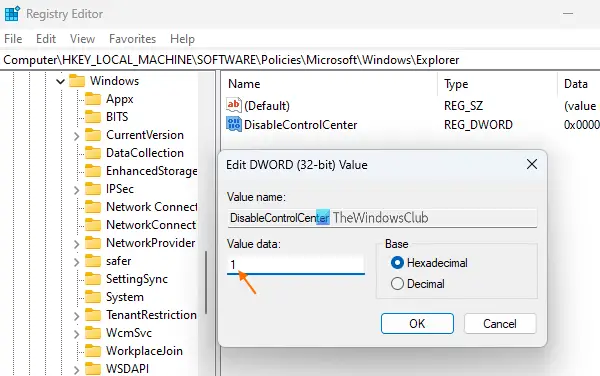This screenshot has height=376, width=600.
Task: Select the WorkplaceJoin folder icon
Action: (93, 351)
